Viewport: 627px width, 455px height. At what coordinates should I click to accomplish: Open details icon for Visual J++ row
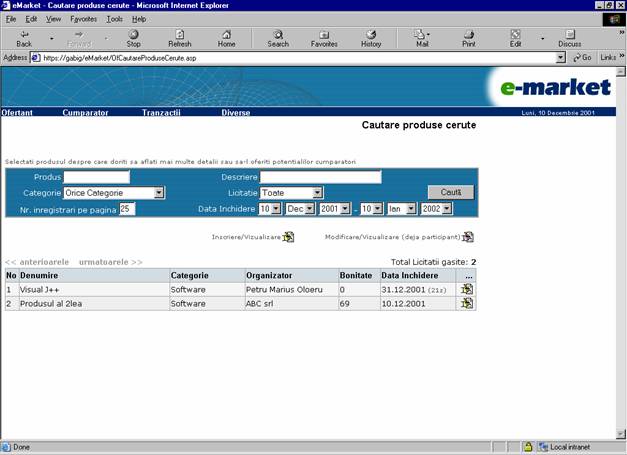(x=467, y=289)
